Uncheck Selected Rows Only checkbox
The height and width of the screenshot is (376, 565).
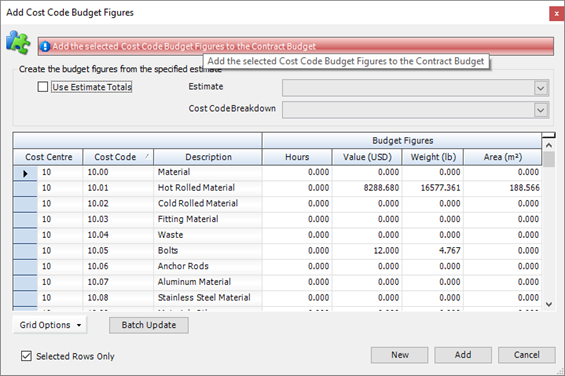click(x=26, y=356)
